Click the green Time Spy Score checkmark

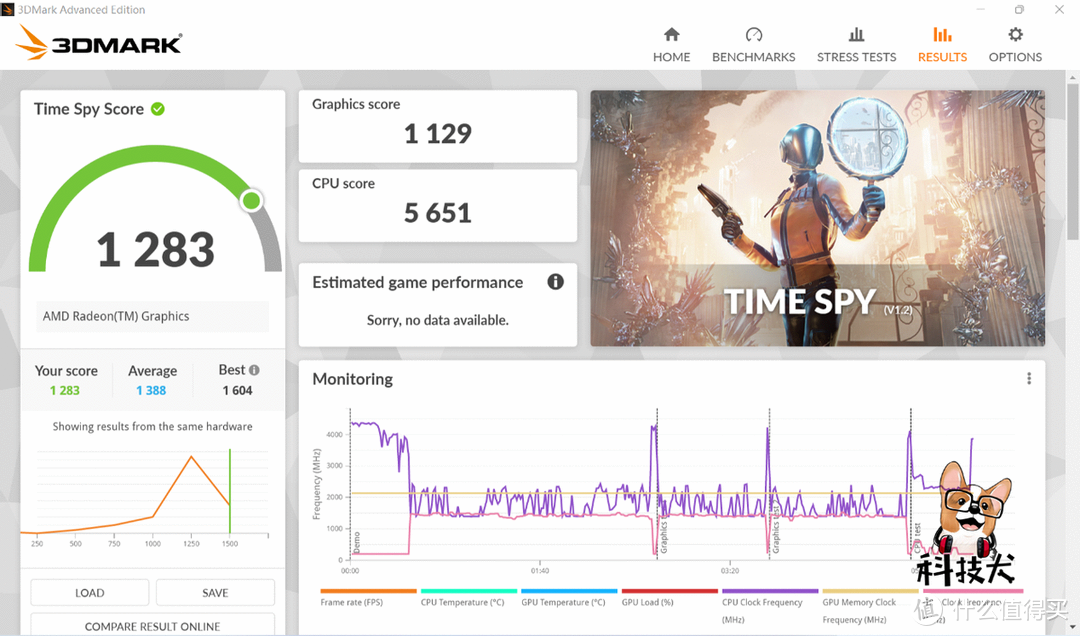pyautogui.click(x=158, y=109)
